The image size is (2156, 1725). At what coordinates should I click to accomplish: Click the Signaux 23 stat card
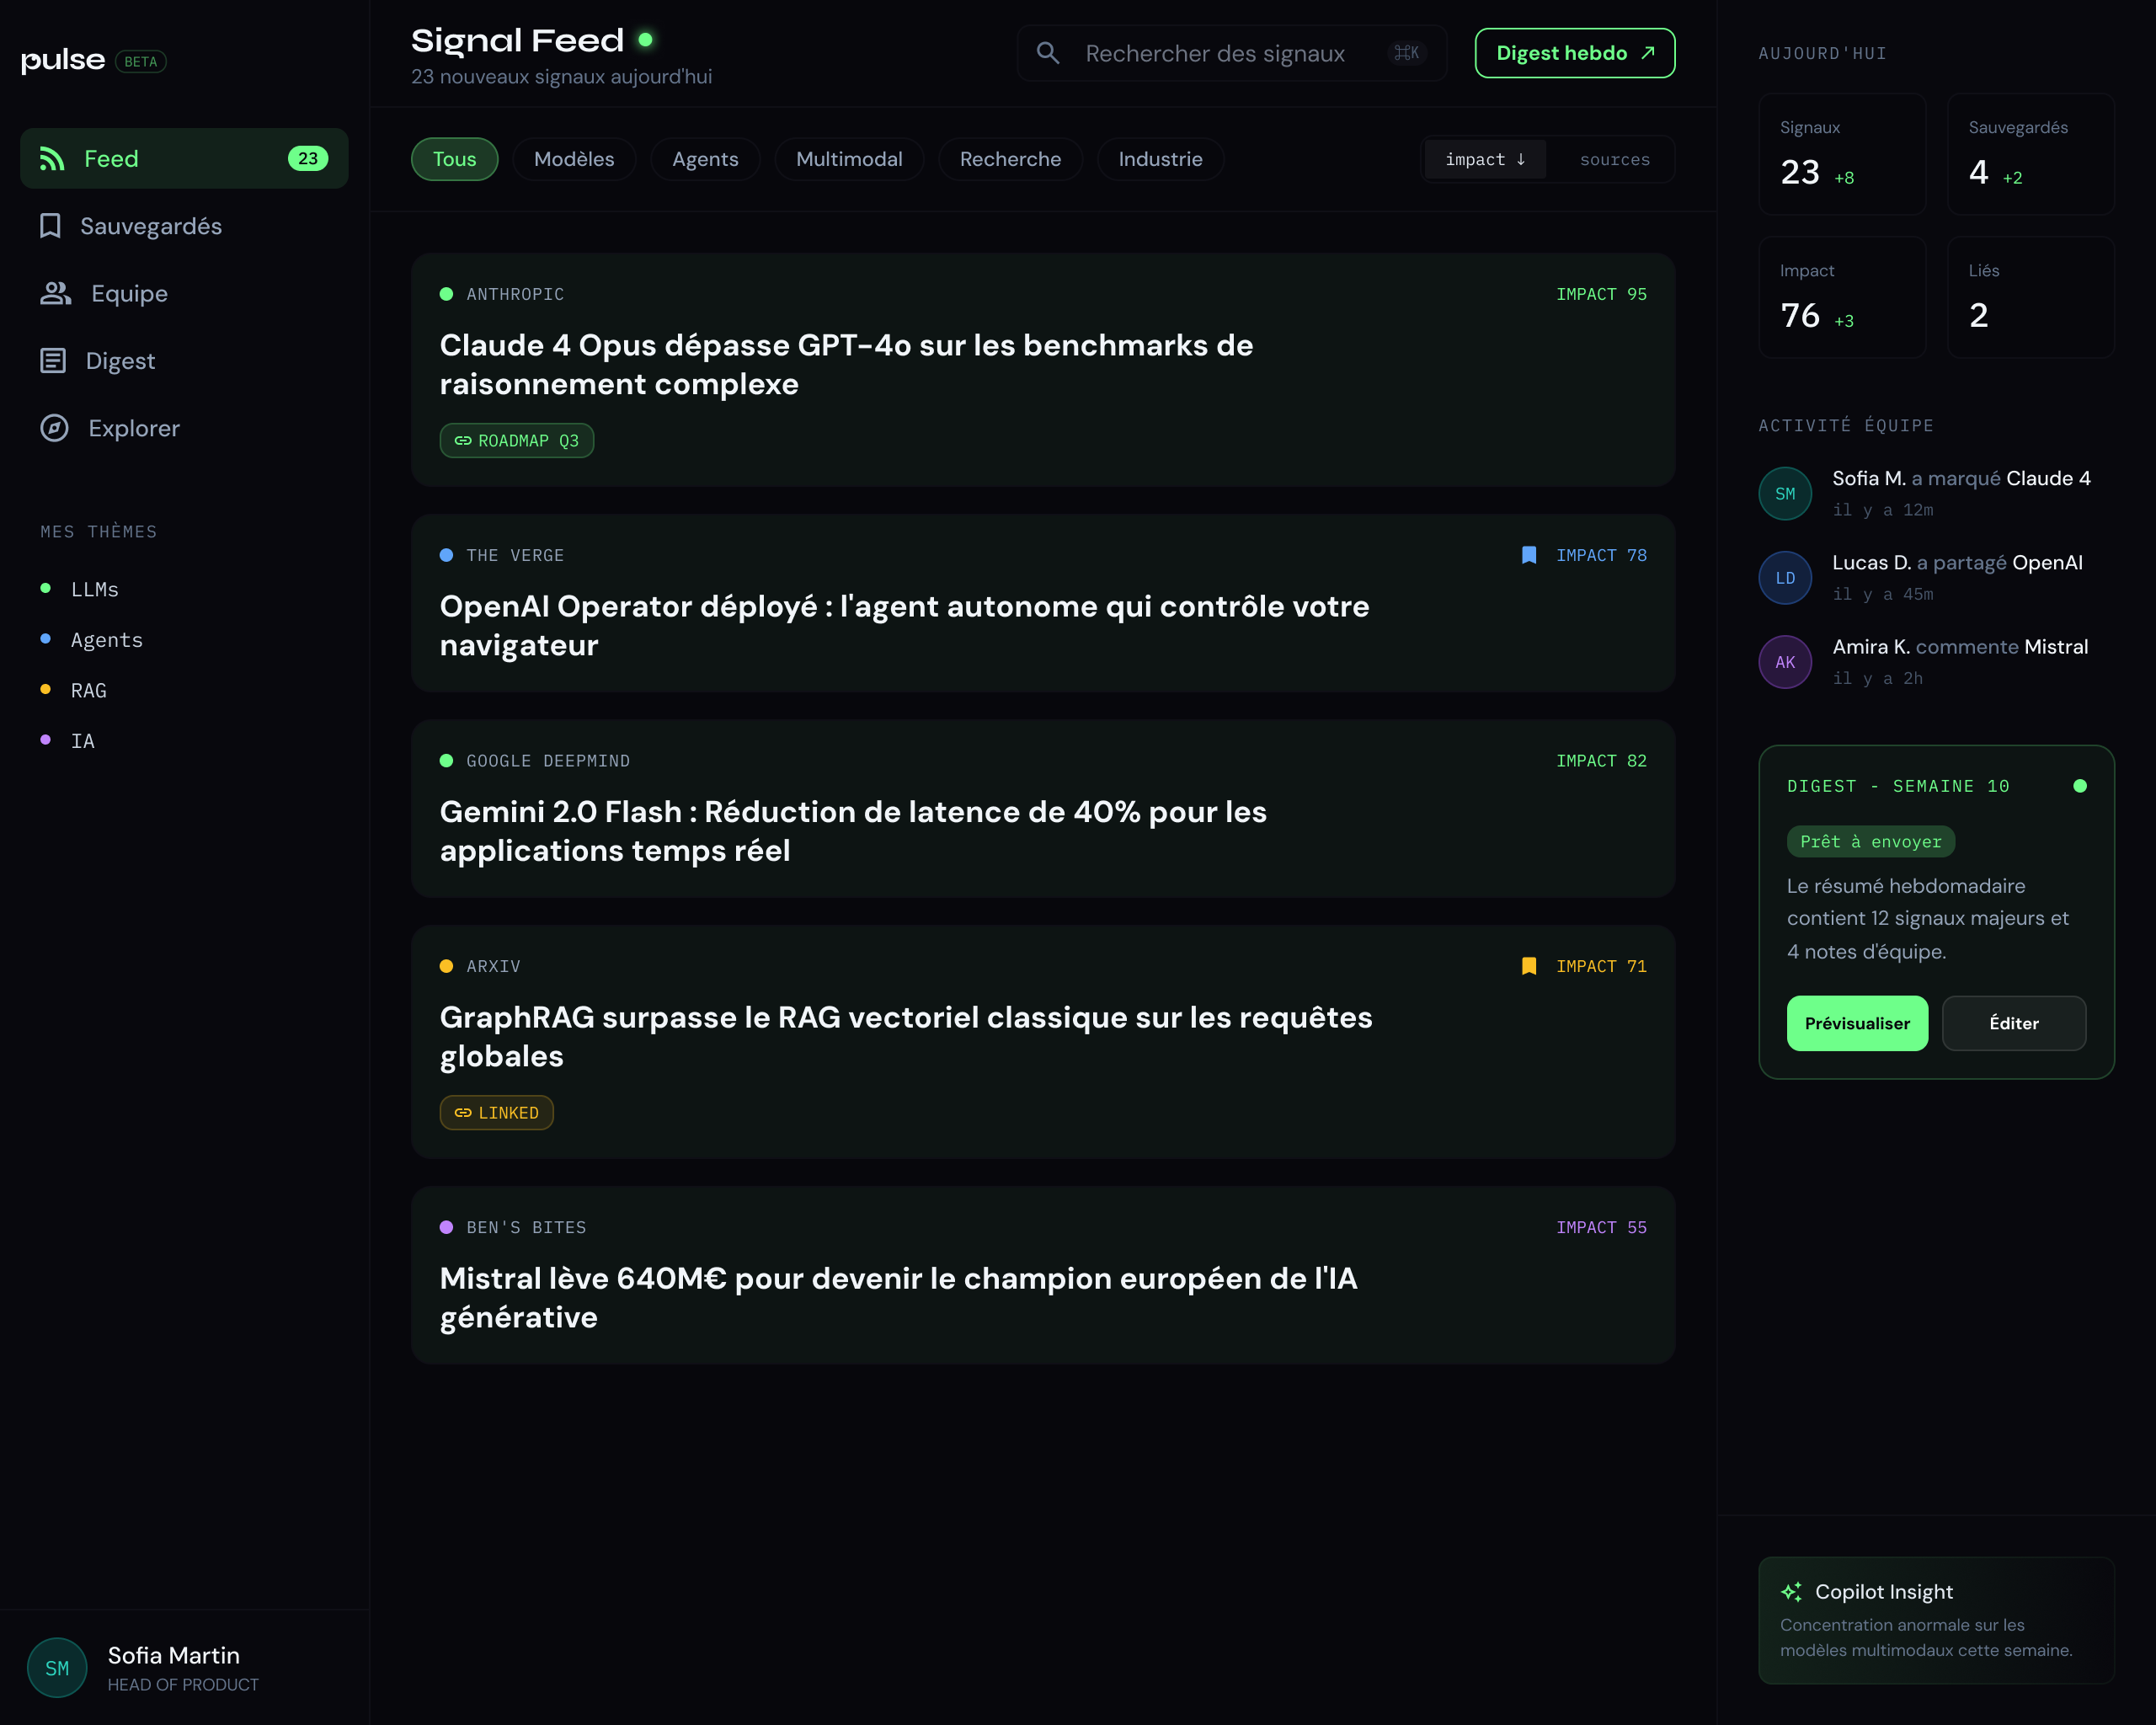(x=1842, y=154)
